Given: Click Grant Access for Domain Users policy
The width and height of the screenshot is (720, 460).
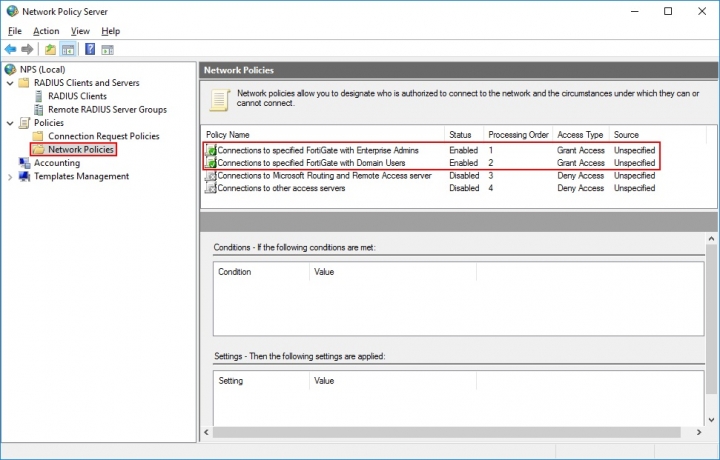Looking at the screenshot, I should click(x=580, y=163).
